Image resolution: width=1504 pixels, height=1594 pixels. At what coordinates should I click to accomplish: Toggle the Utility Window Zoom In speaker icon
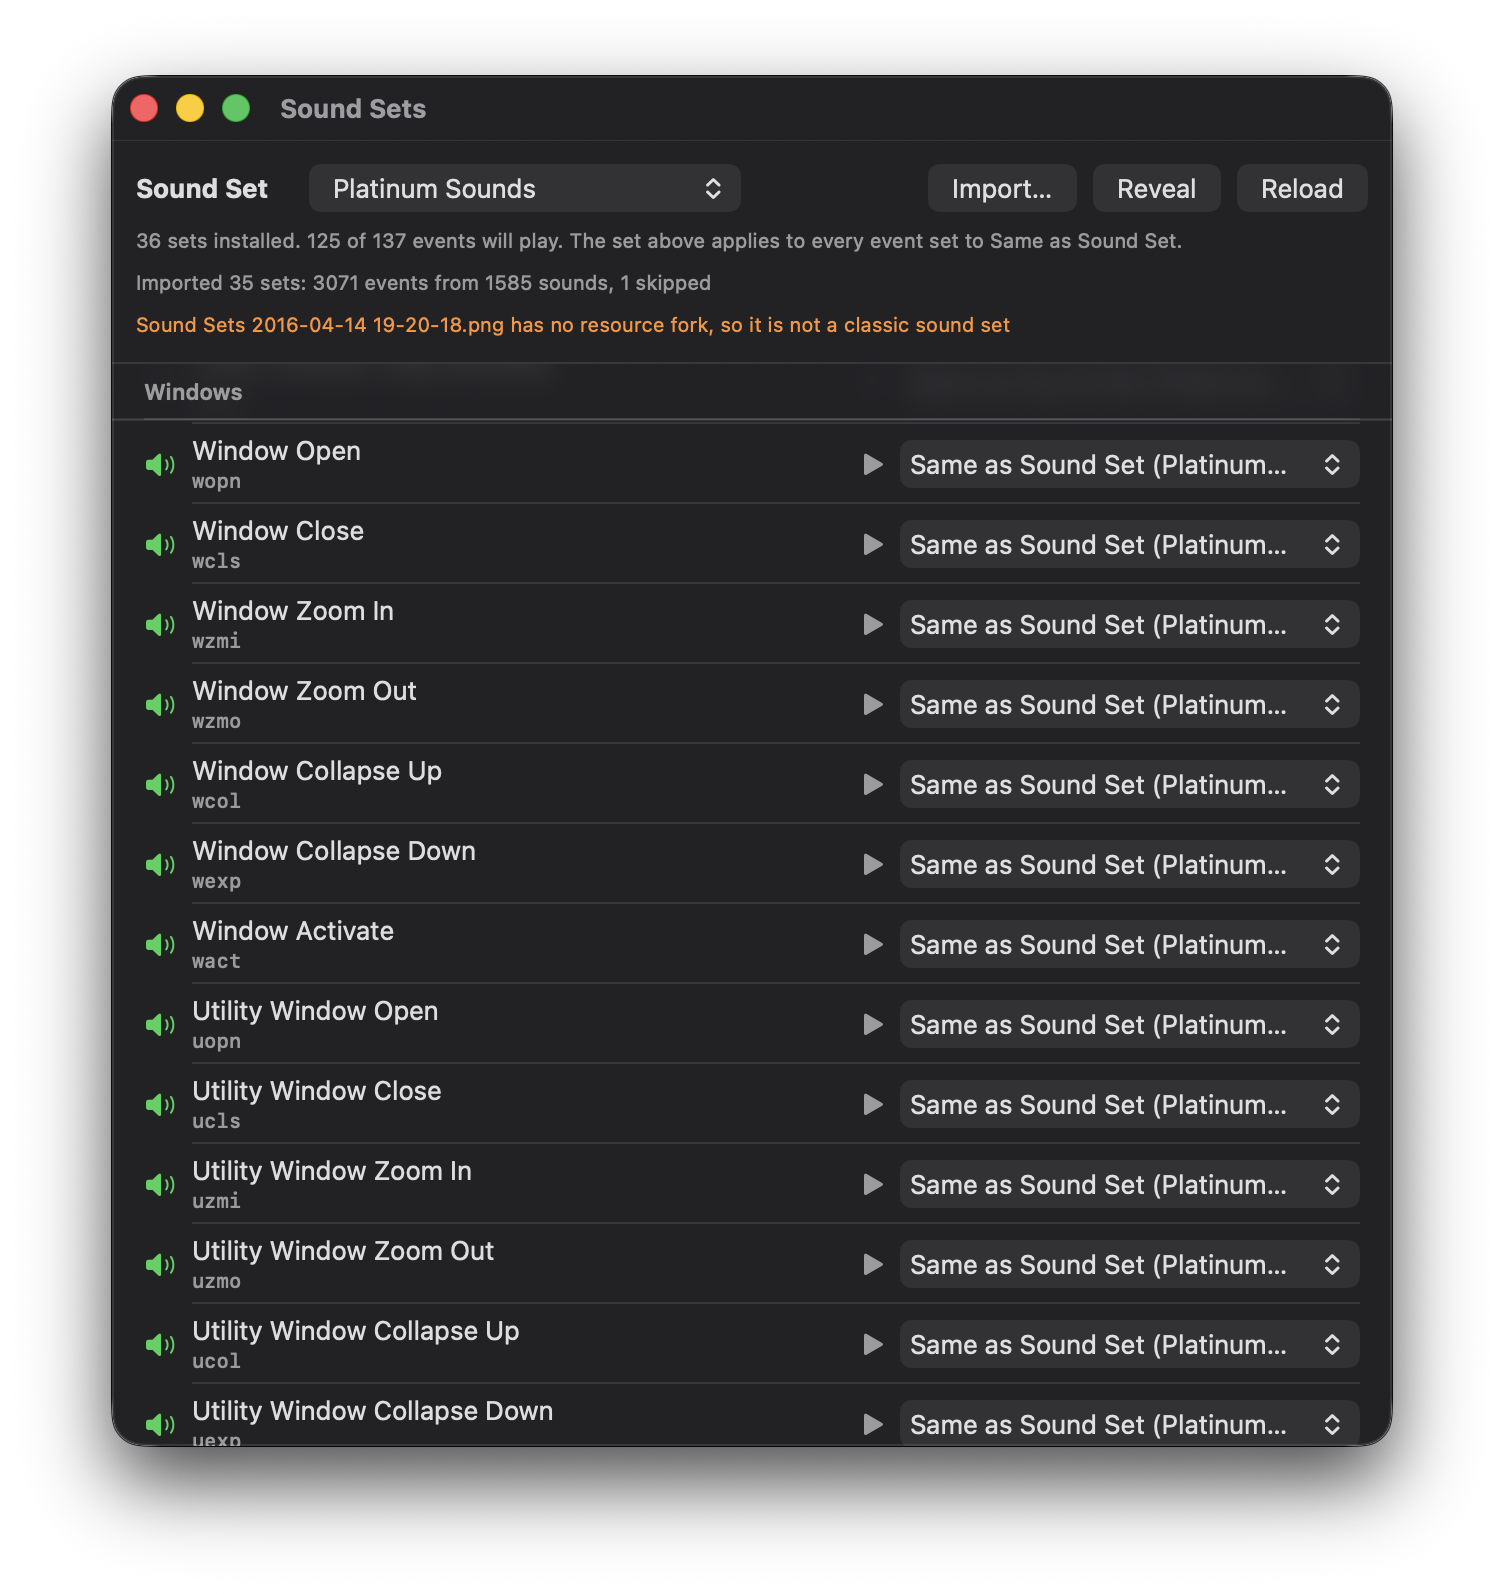(x=160, y=1185)
